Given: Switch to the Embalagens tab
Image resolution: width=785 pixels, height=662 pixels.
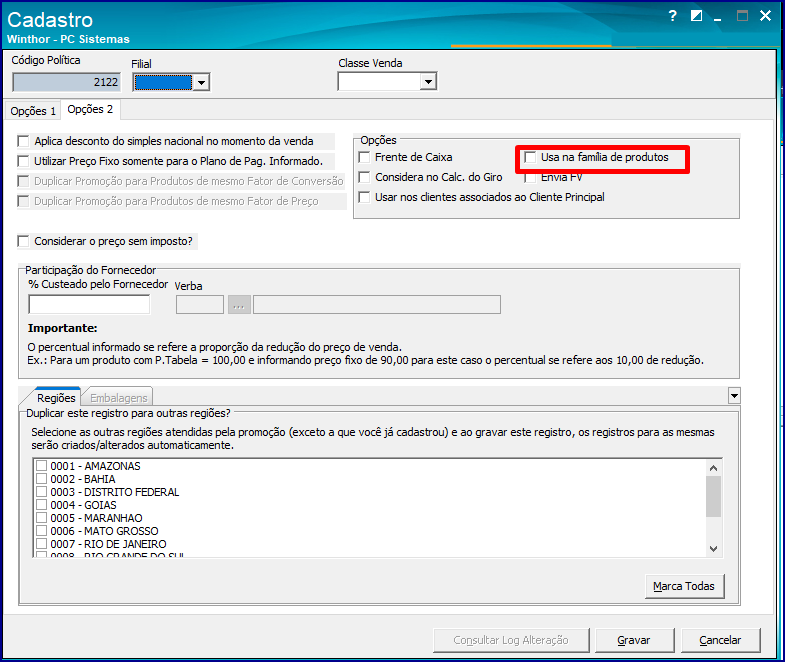Looking at the screenshot, I should tap(119, 398).
